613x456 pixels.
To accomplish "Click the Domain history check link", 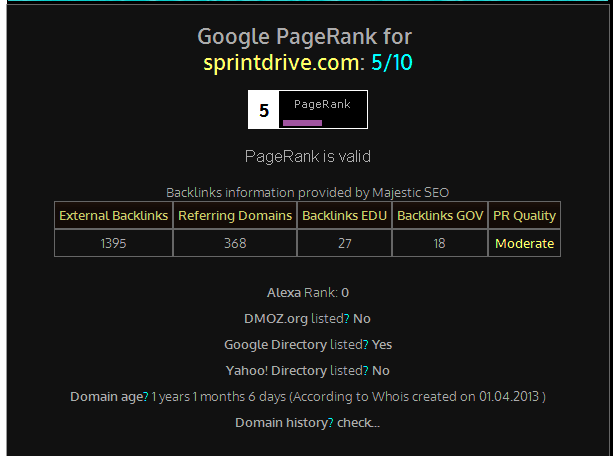I will click(358, 423).
